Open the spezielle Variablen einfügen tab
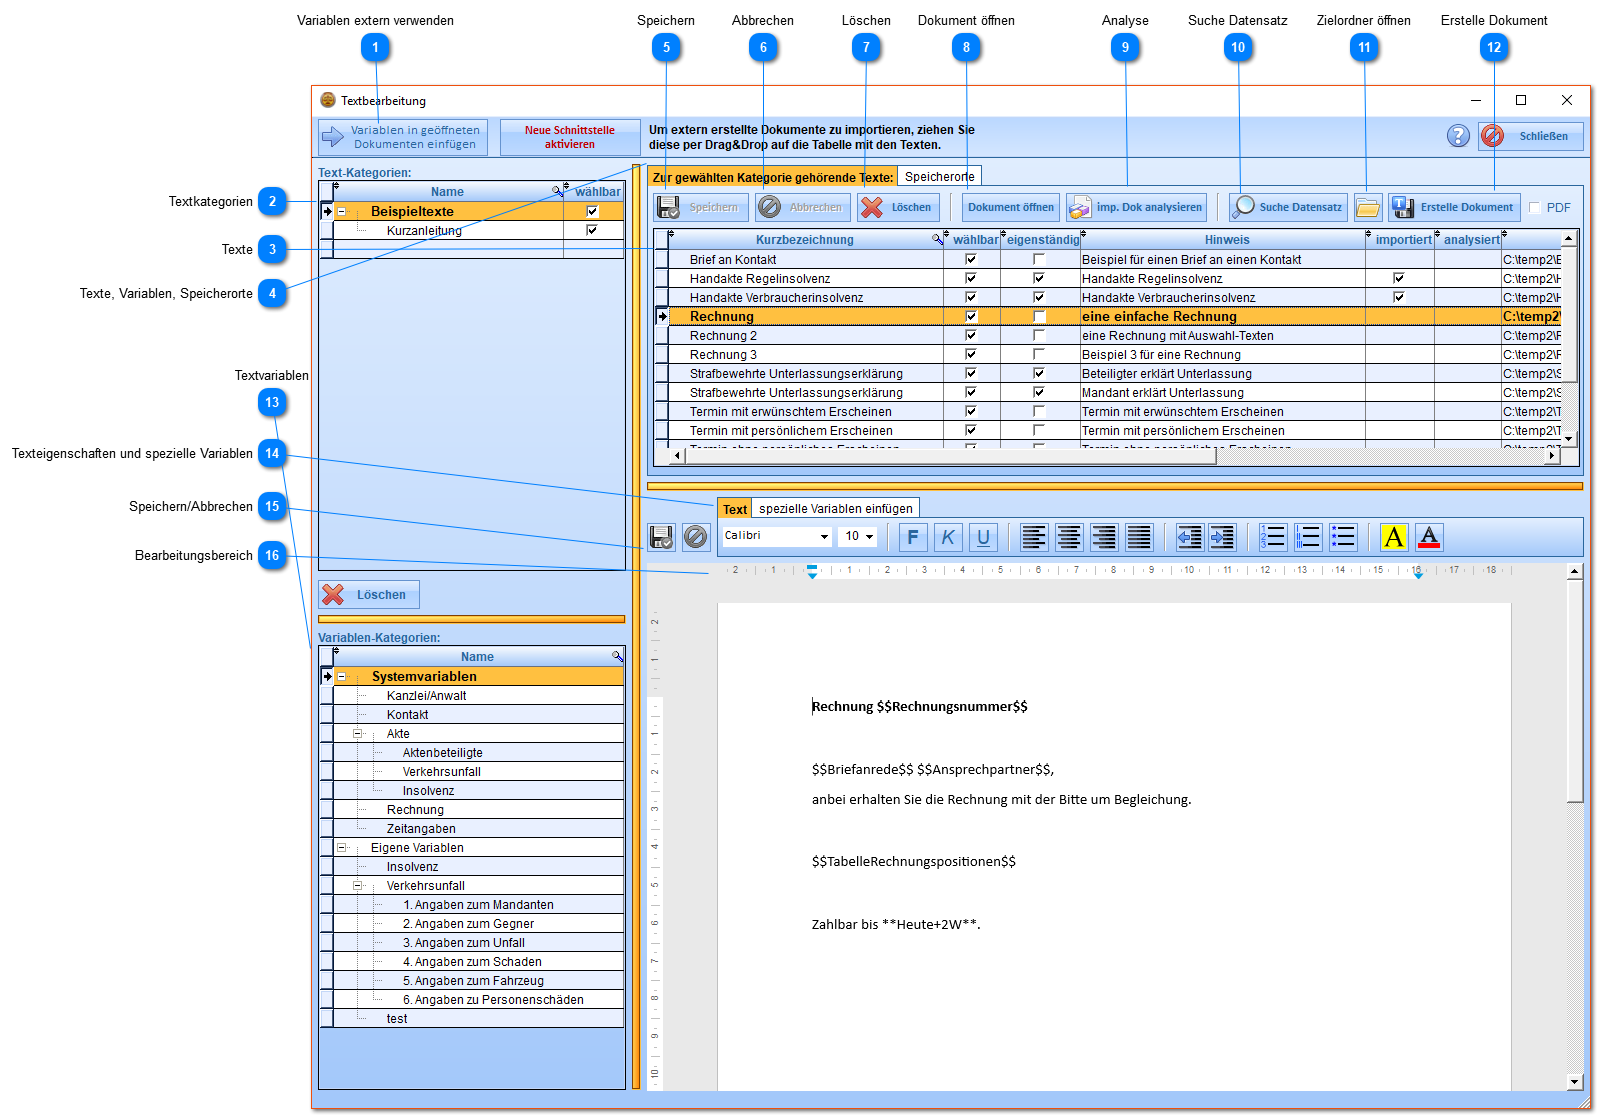 click(835, 509)
